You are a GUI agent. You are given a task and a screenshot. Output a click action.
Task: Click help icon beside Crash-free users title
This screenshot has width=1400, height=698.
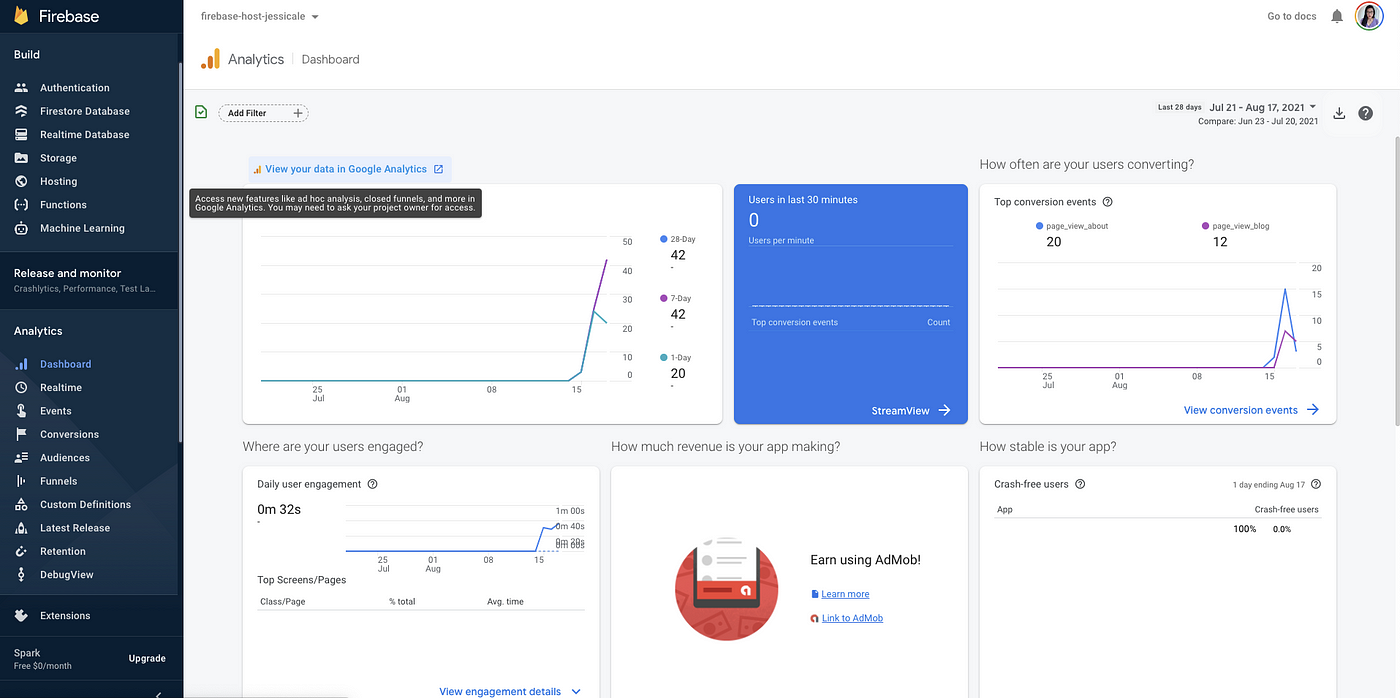pyautogui.click(x=1080, y=484)
